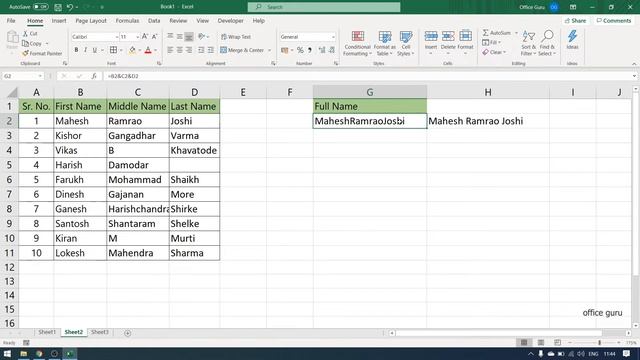Open the Calibri font name dropdown
The width and height of the screenshot is (640, 360).
click(x=117, y=37)
